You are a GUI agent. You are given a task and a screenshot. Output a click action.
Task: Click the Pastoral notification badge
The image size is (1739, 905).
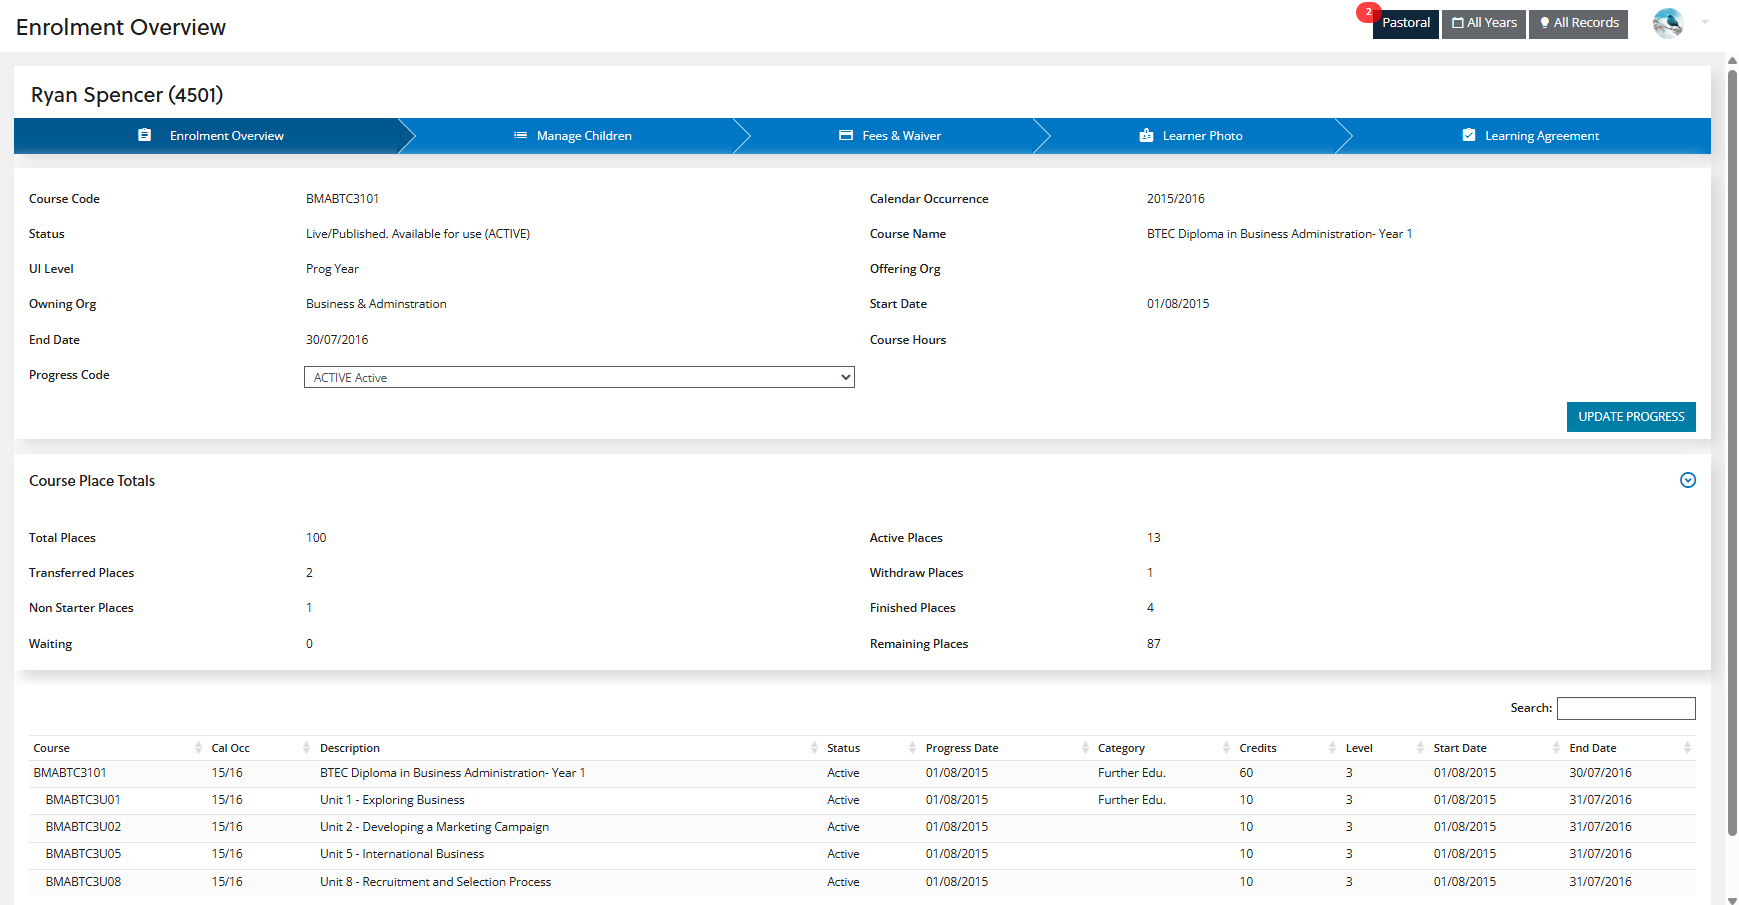point(1367,12)
